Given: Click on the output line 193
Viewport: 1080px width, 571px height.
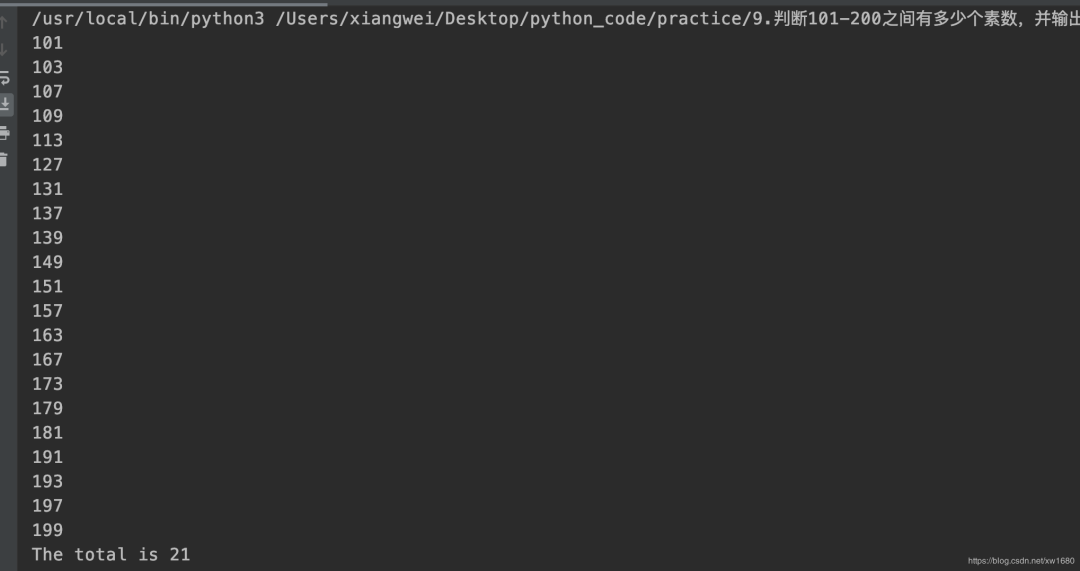Looking at the screenshot, I should (x=47, y=481).
